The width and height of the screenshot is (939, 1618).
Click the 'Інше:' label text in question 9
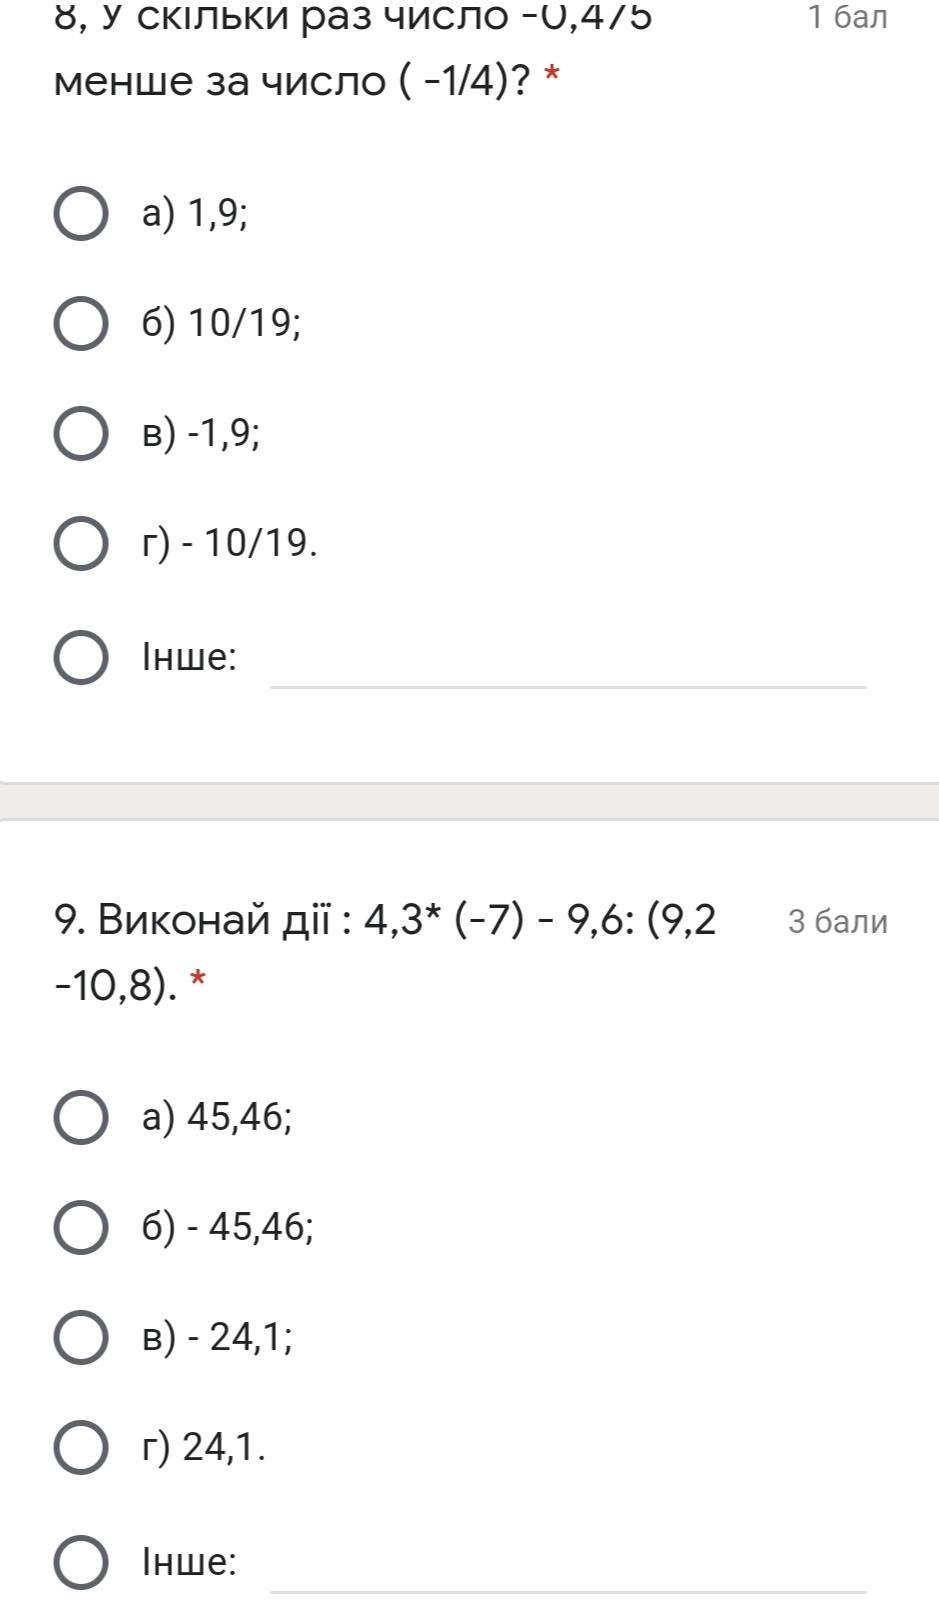point(189,1562)
